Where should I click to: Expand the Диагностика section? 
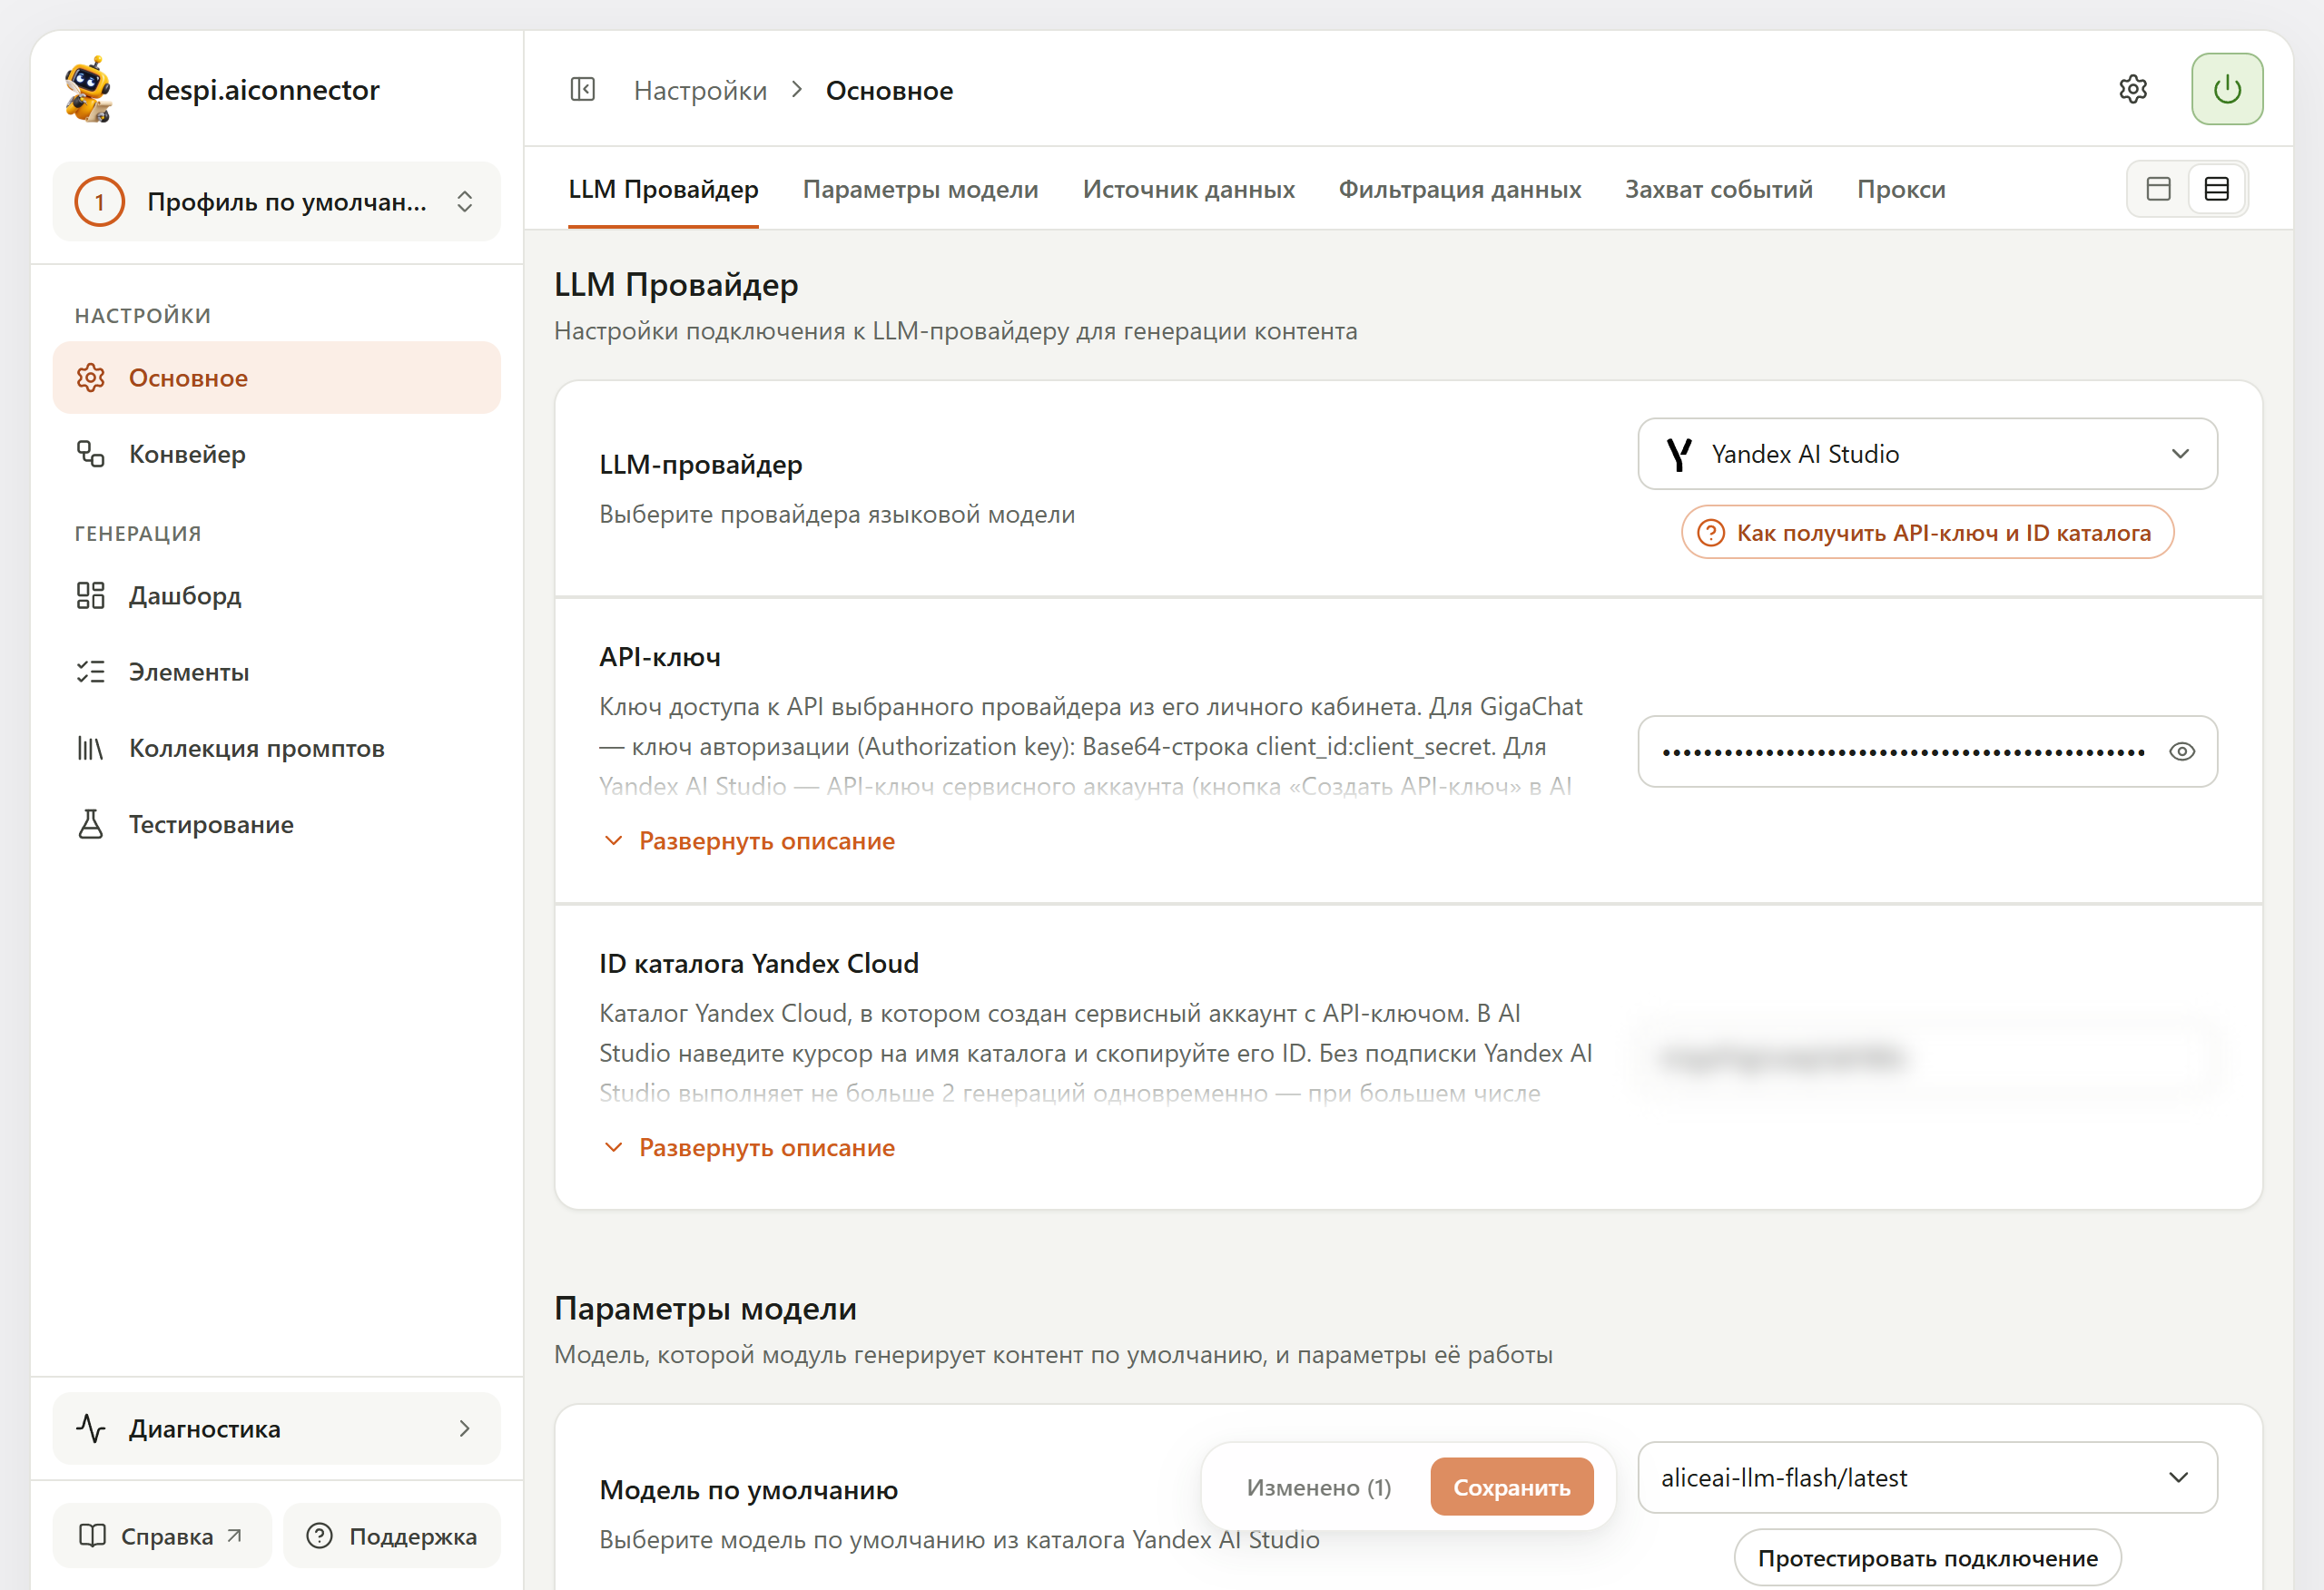click(x=277, y=1428)
